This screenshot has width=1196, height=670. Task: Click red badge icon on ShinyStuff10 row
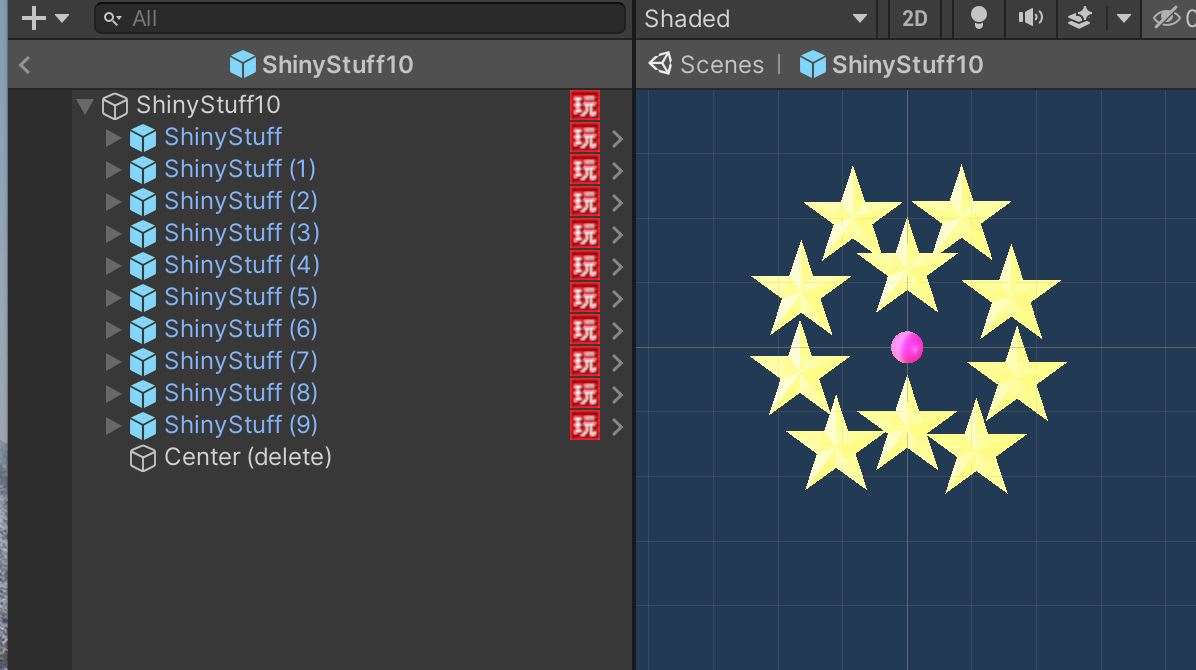[x=585, y=105]
